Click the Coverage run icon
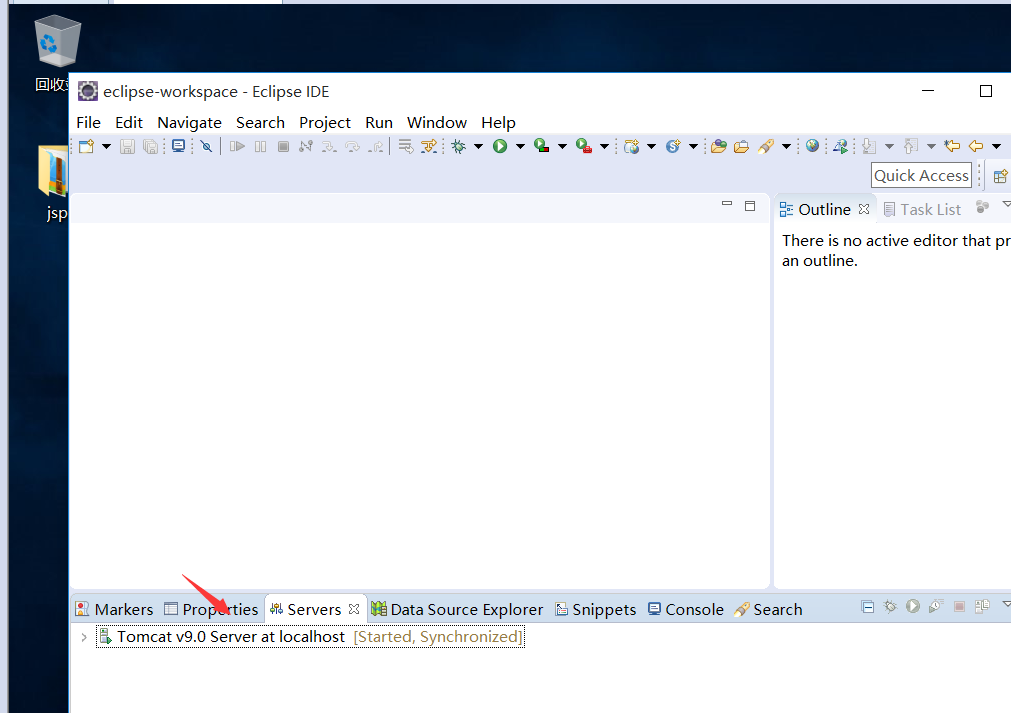The height and width of the screenshot is (713, 1011). point(542,146)
